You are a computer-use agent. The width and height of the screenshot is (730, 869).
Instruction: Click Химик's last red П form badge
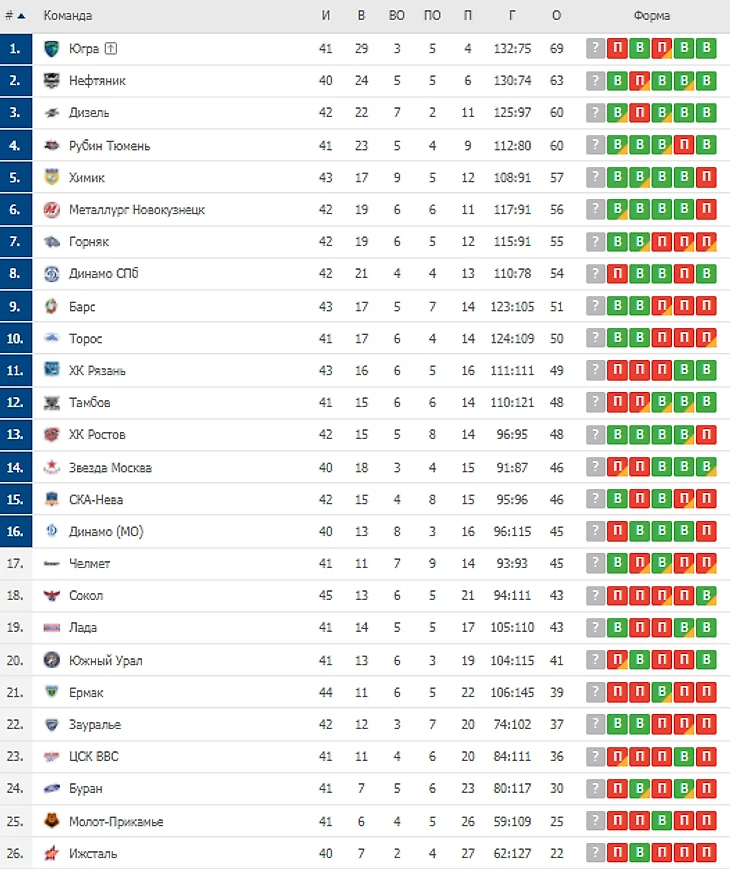pyautogui.click(x=706, y=177)
